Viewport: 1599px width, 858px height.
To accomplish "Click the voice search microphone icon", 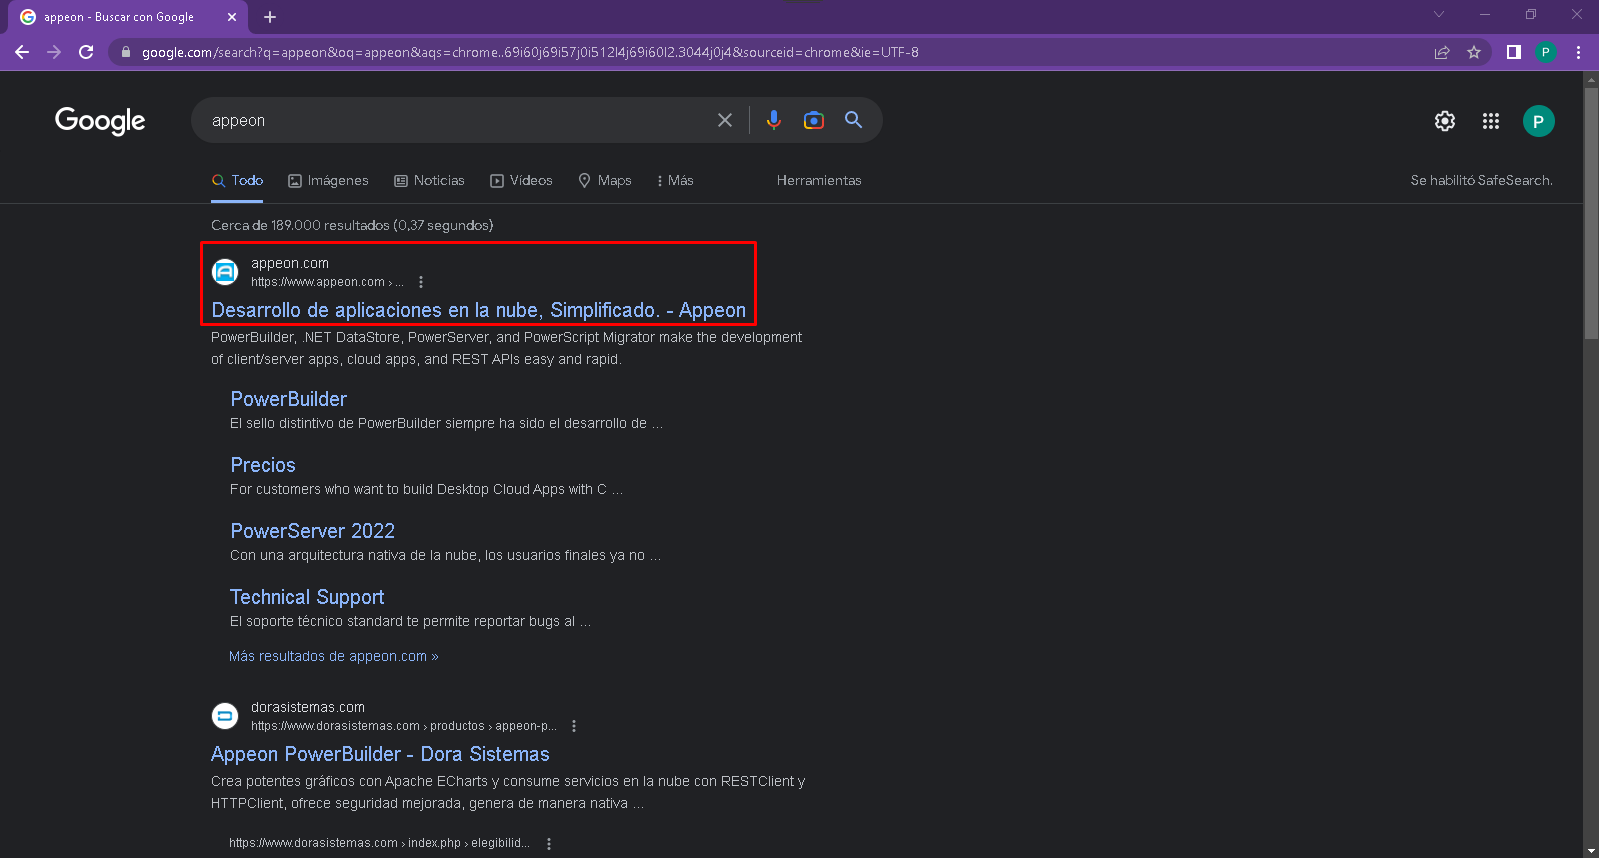I will coord(773,120).
